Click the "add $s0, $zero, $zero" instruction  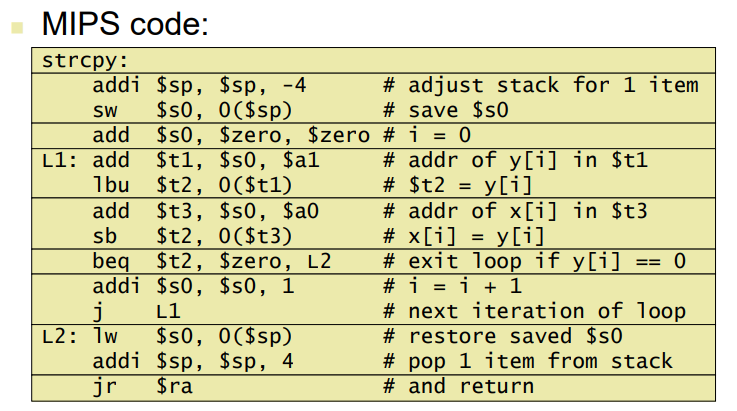[x=230, y=135]
